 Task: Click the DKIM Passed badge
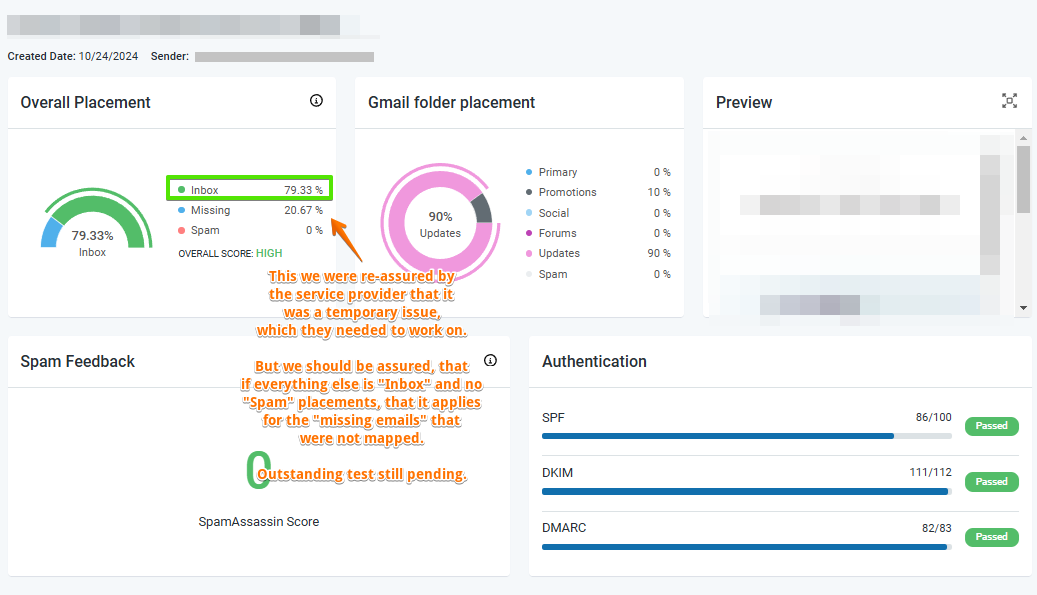click(991, 481)
